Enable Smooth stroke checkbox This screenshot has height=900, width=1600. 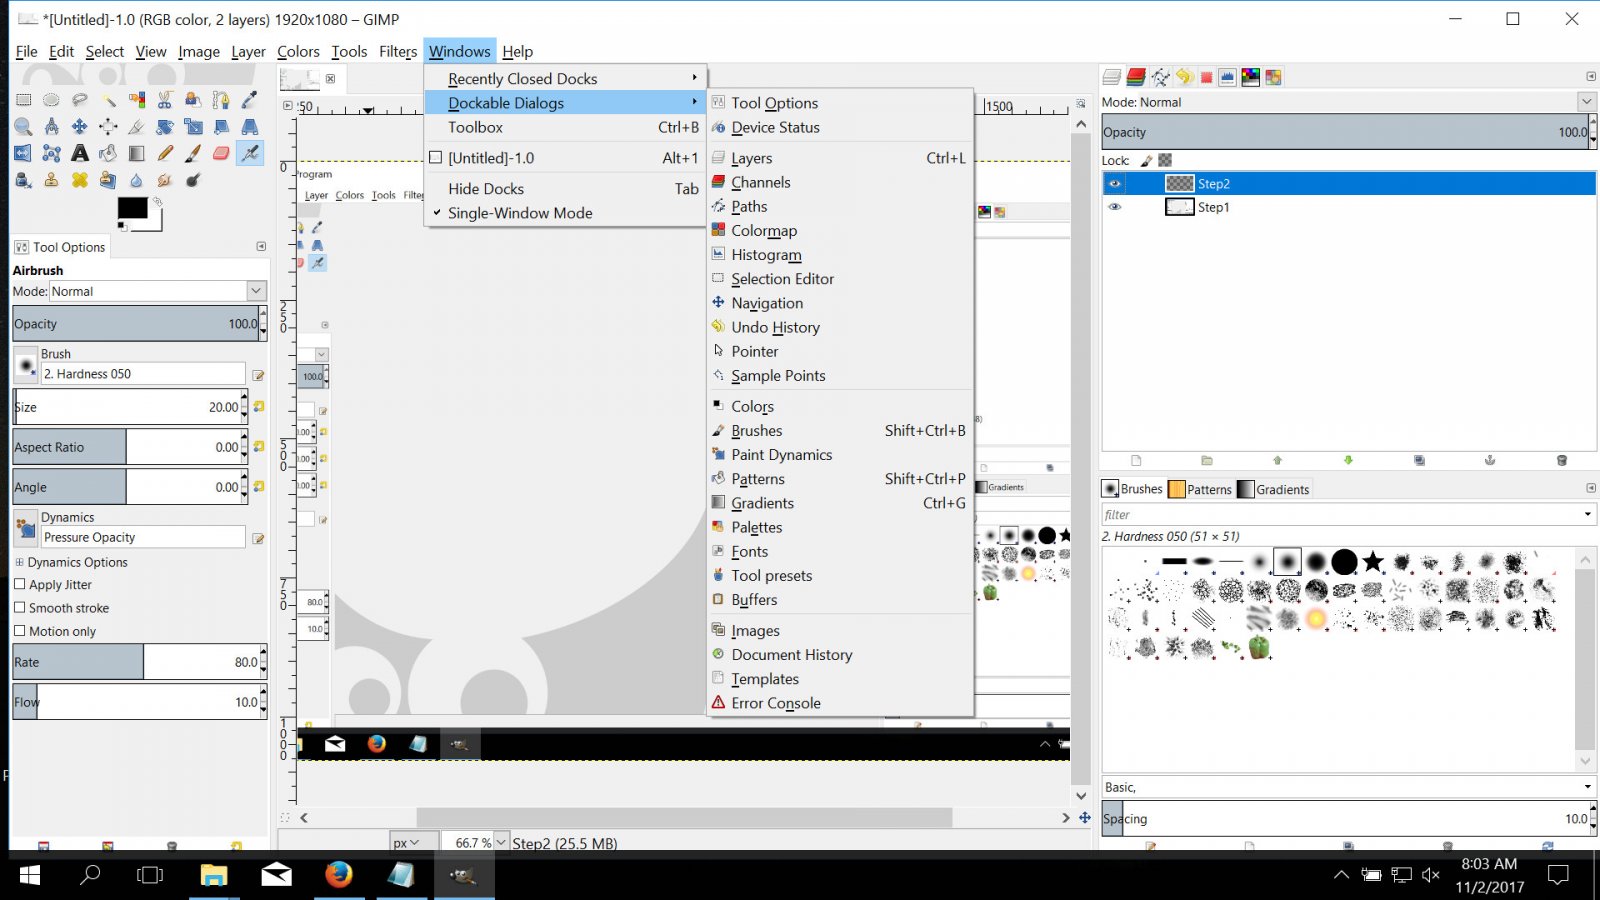[x=19, y=607]
